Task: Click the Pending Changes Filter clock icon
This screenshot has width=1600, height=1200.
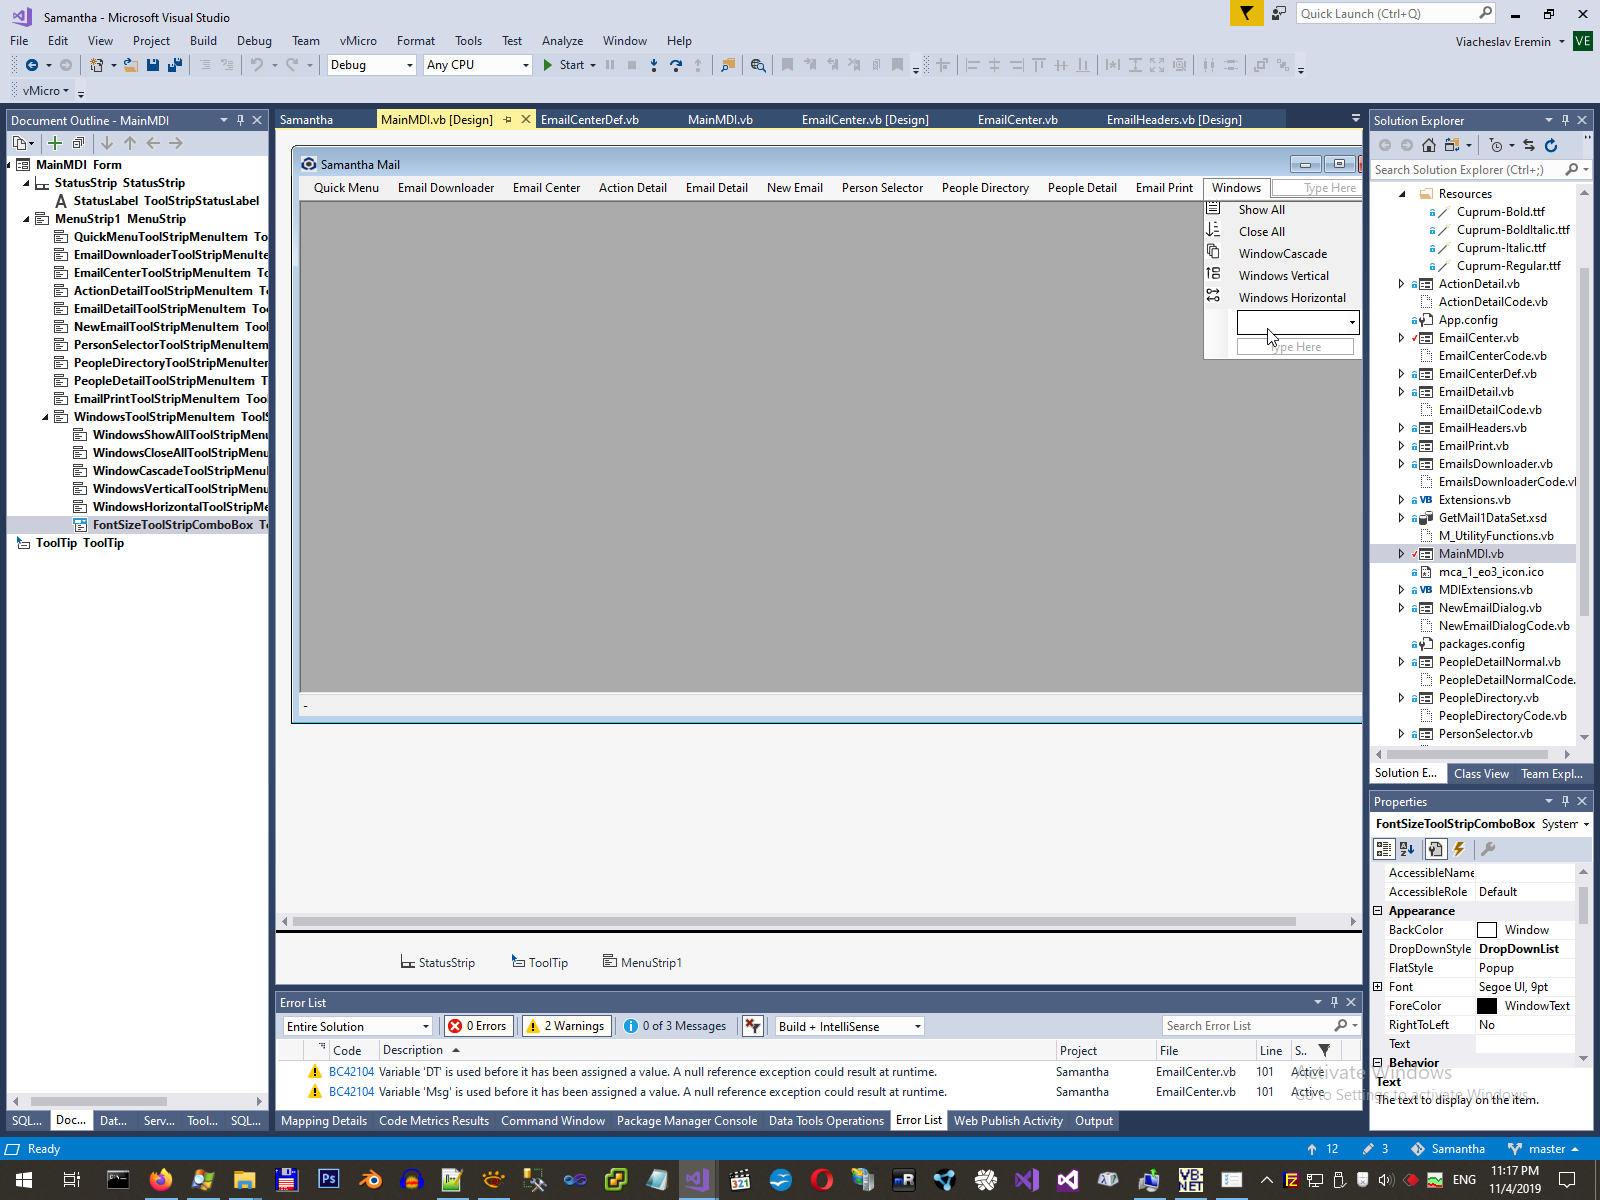Action: 1496,145
